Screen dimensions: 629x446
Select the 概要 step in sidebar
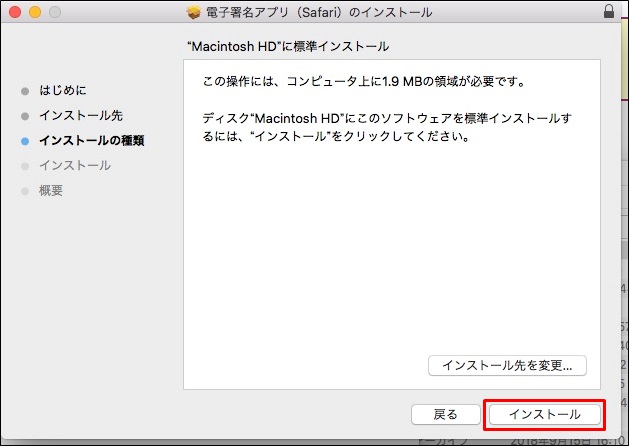pyautogui.click(x=51, y=191)
